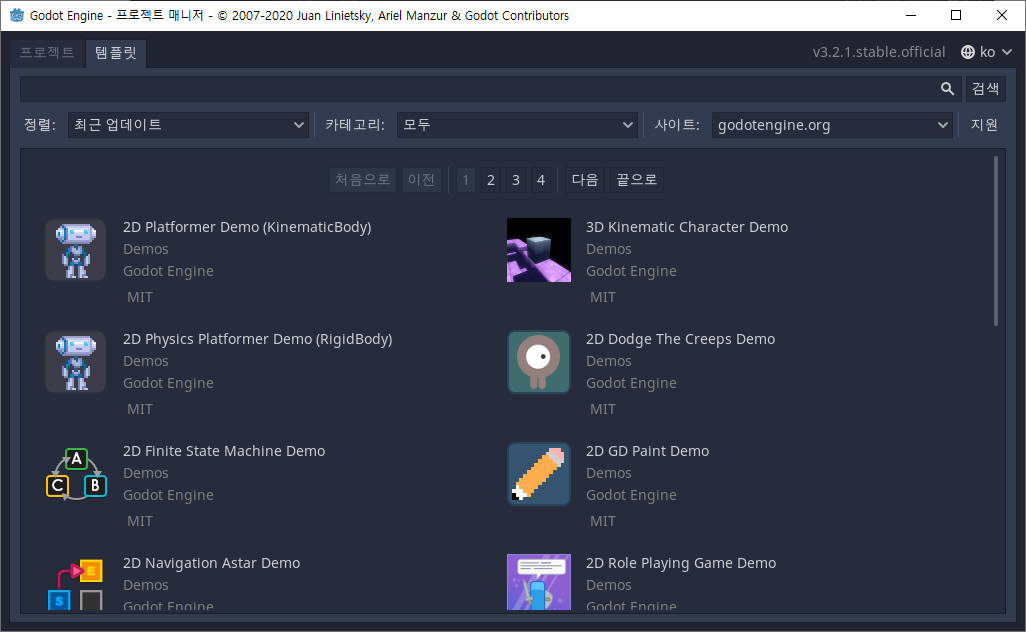Click Demos category under 2D Dodge The Creeps
This screenshot has height=632, width=1026.
609,361
